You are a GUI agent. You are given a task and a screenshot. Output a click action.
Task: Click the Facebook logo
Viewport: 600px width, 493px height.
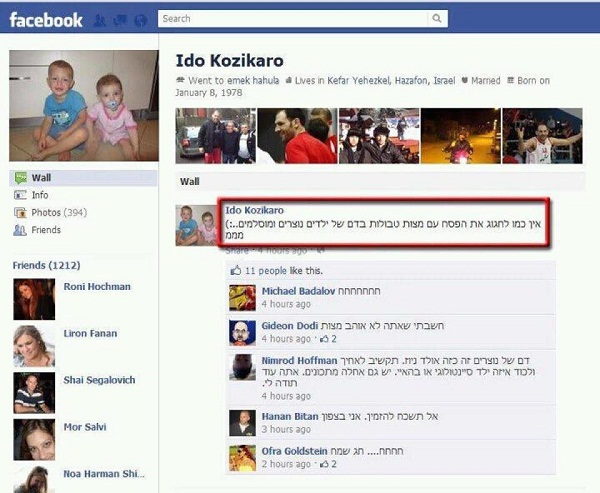46,20
